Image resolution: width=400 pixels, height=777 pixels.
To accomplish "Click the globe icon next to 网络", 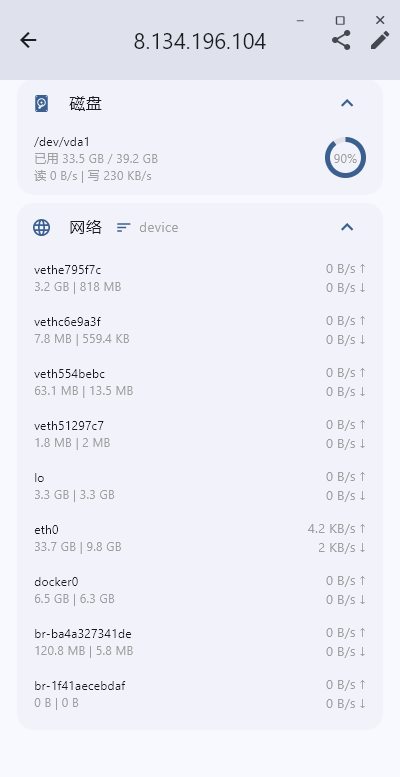I will coord(42,227).
